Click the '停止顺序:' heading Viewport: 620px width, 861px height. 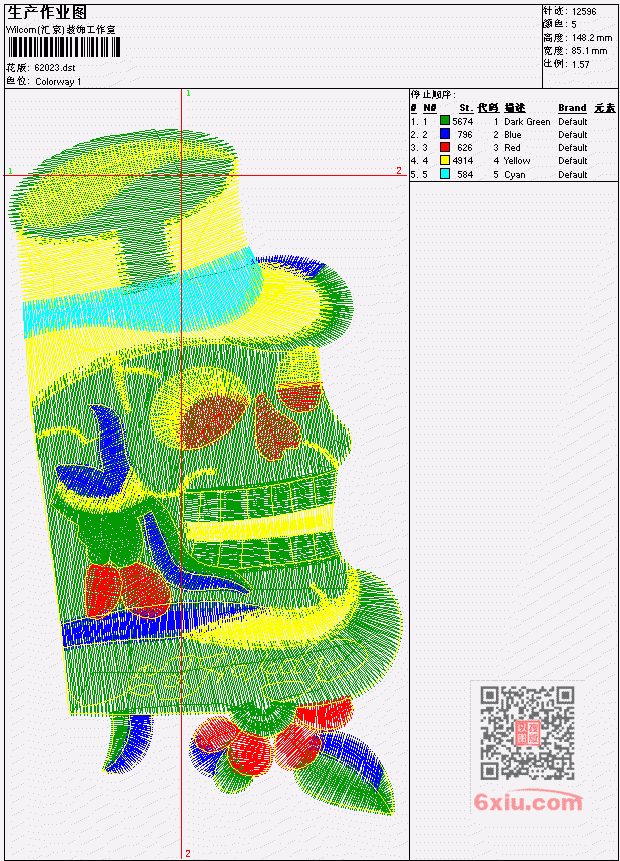click(x=434, y=94)
